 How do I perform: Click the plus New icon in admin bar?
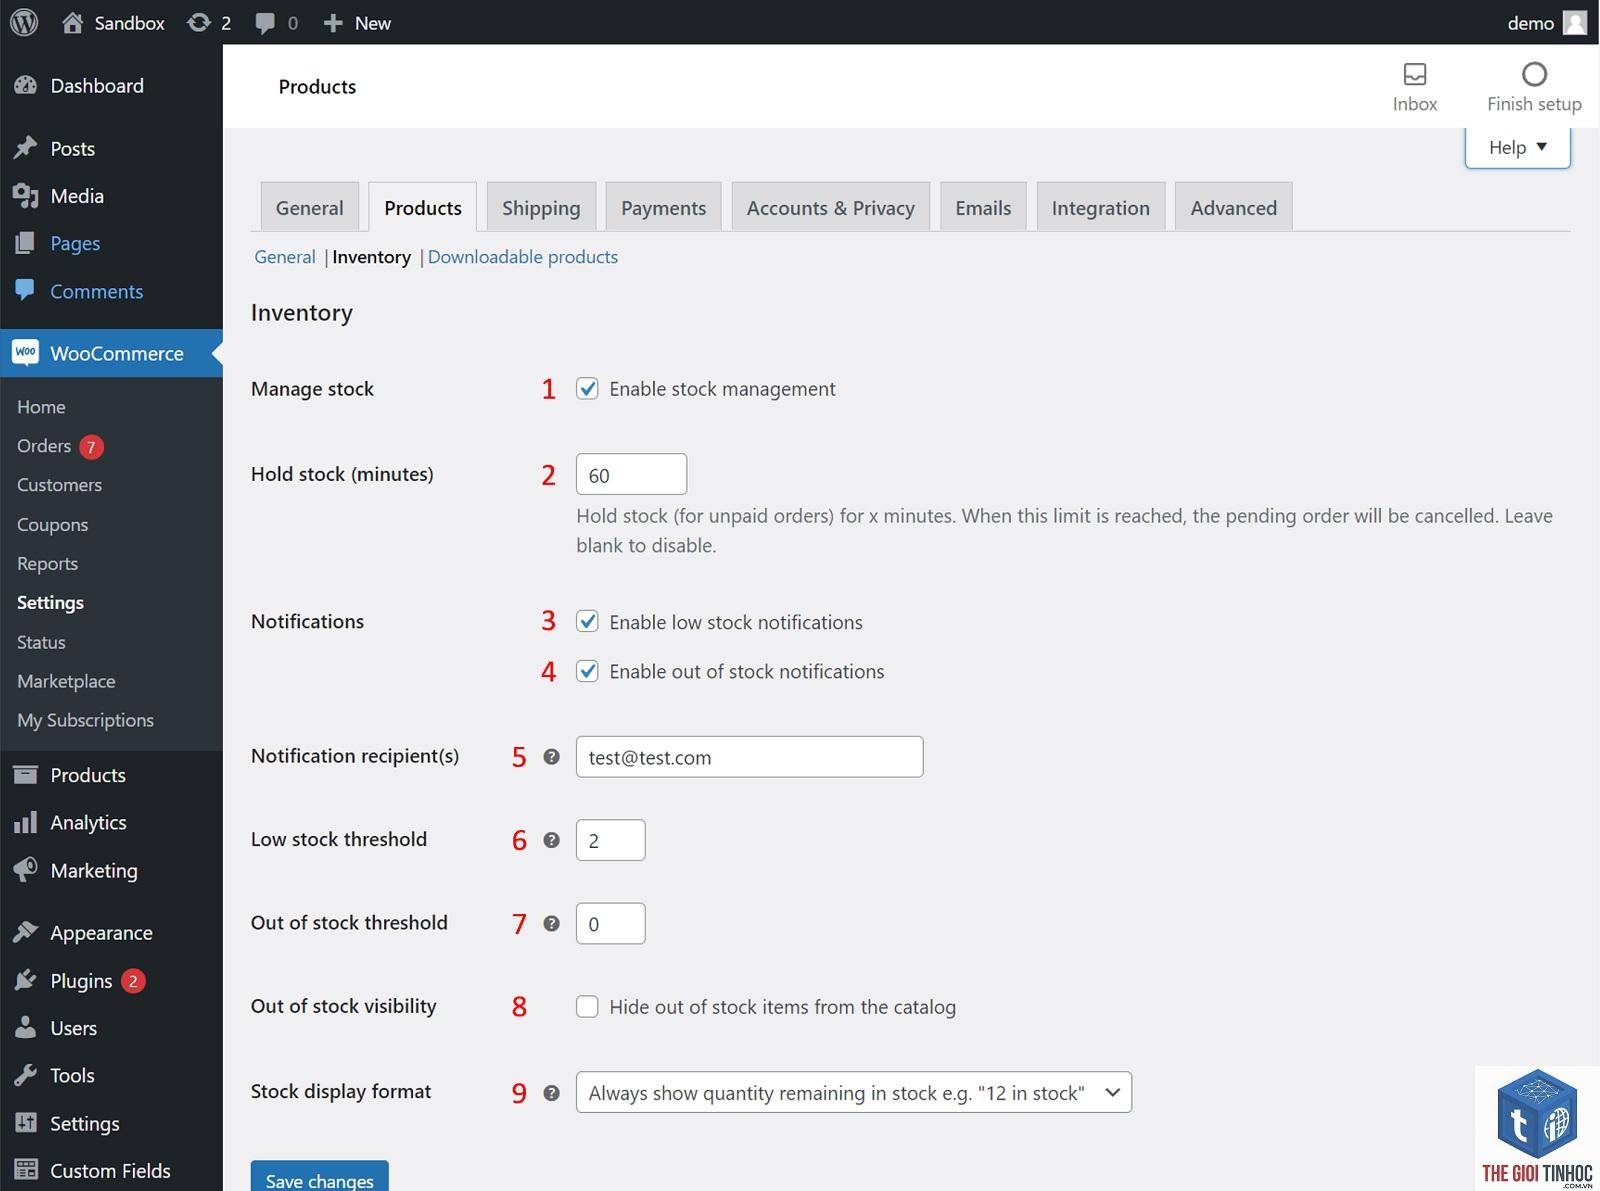pyautogui.click(x=333, y=23)
